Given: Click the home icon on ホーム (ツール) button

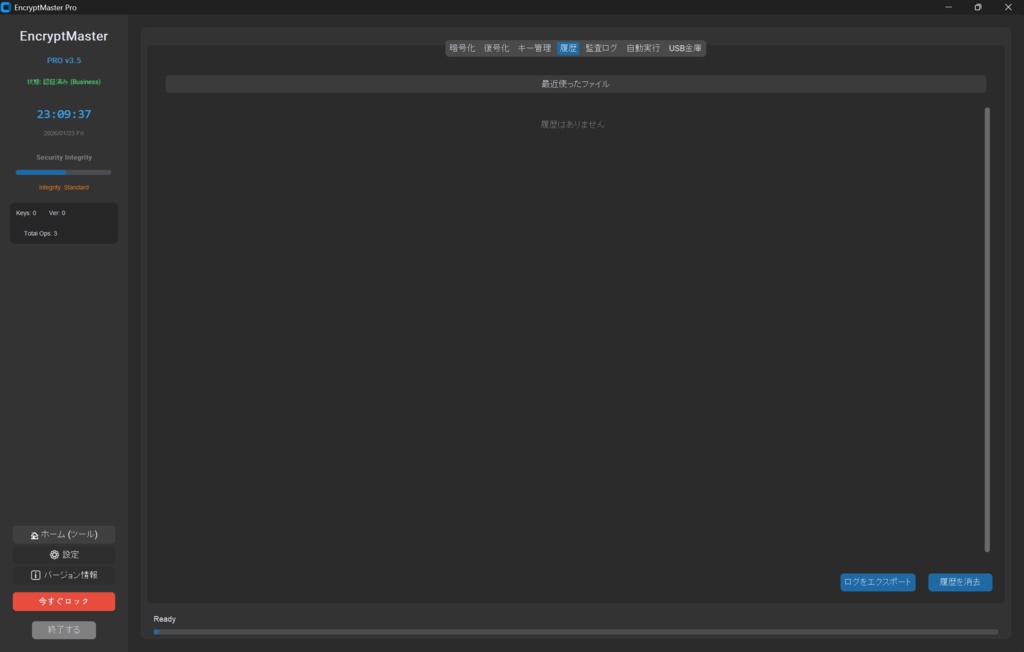Looking at the screenshot, I should [35, 535].
